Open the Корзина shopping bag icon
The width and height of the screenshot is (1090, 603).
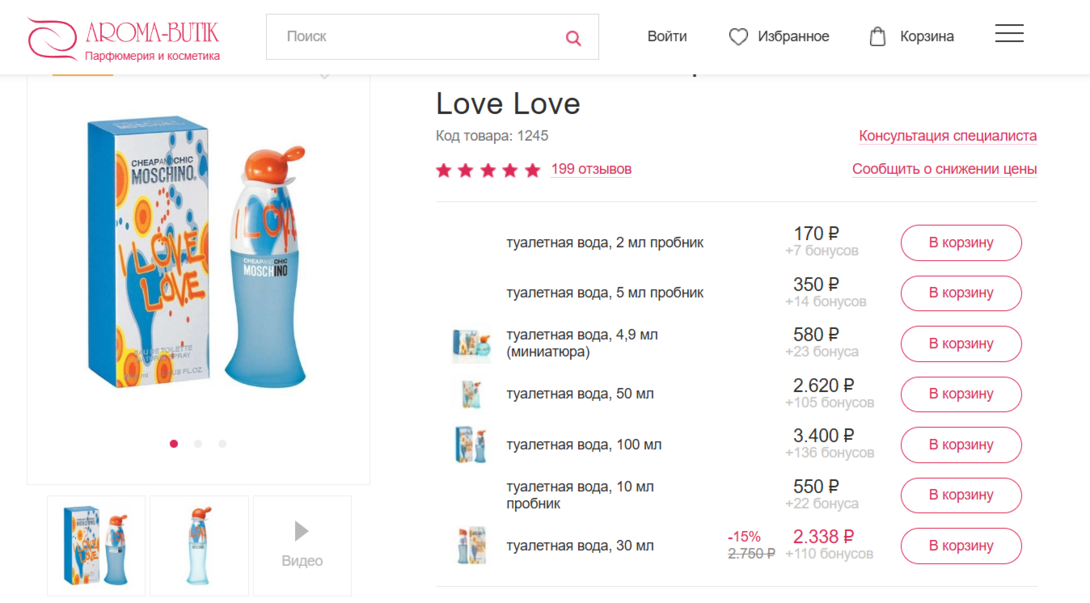pos(877,37)
